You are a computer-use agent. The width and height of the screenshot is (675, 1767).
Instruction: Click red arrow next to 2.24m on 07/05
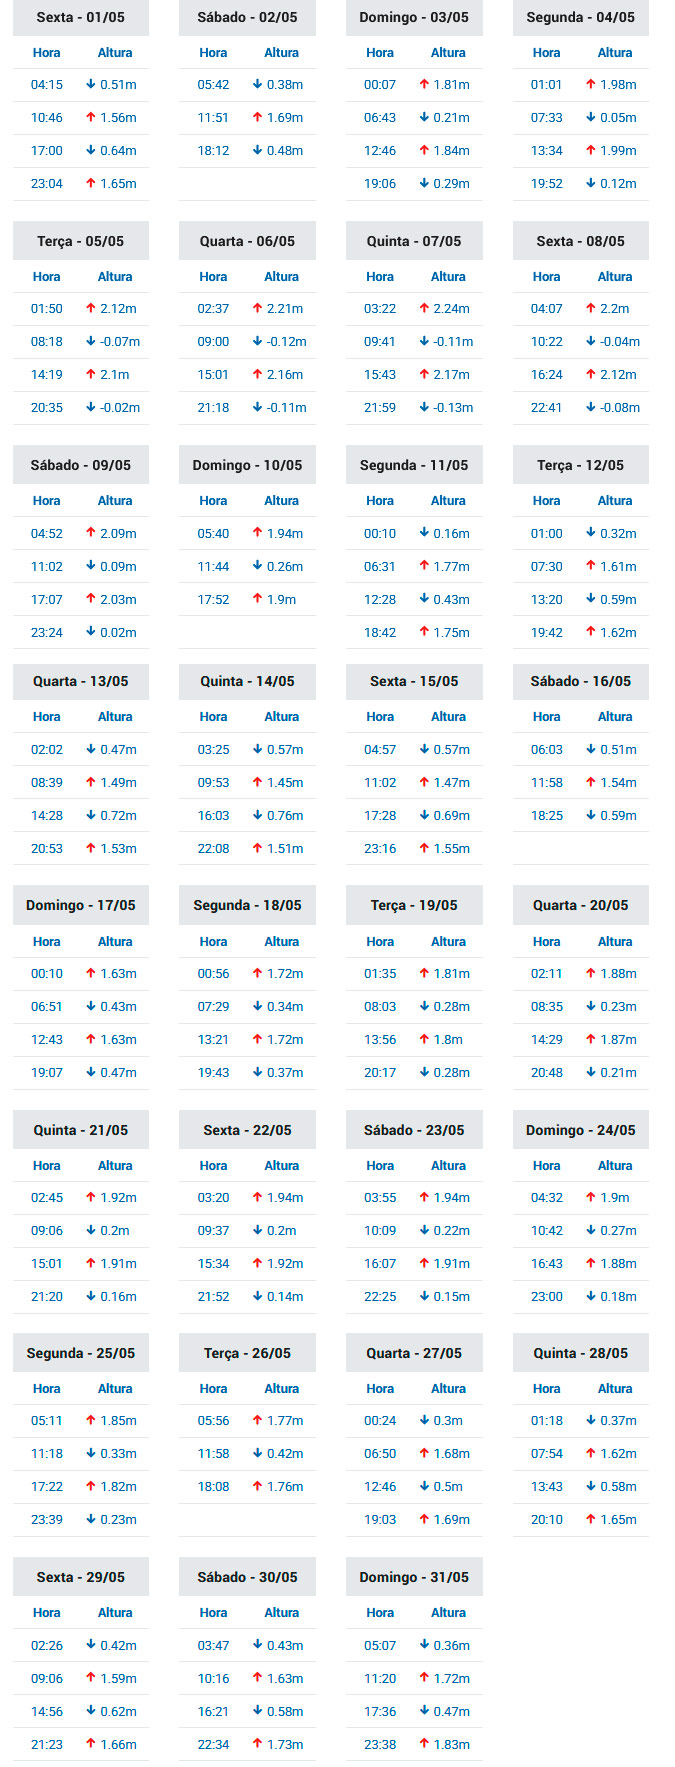tap(424, 309)
